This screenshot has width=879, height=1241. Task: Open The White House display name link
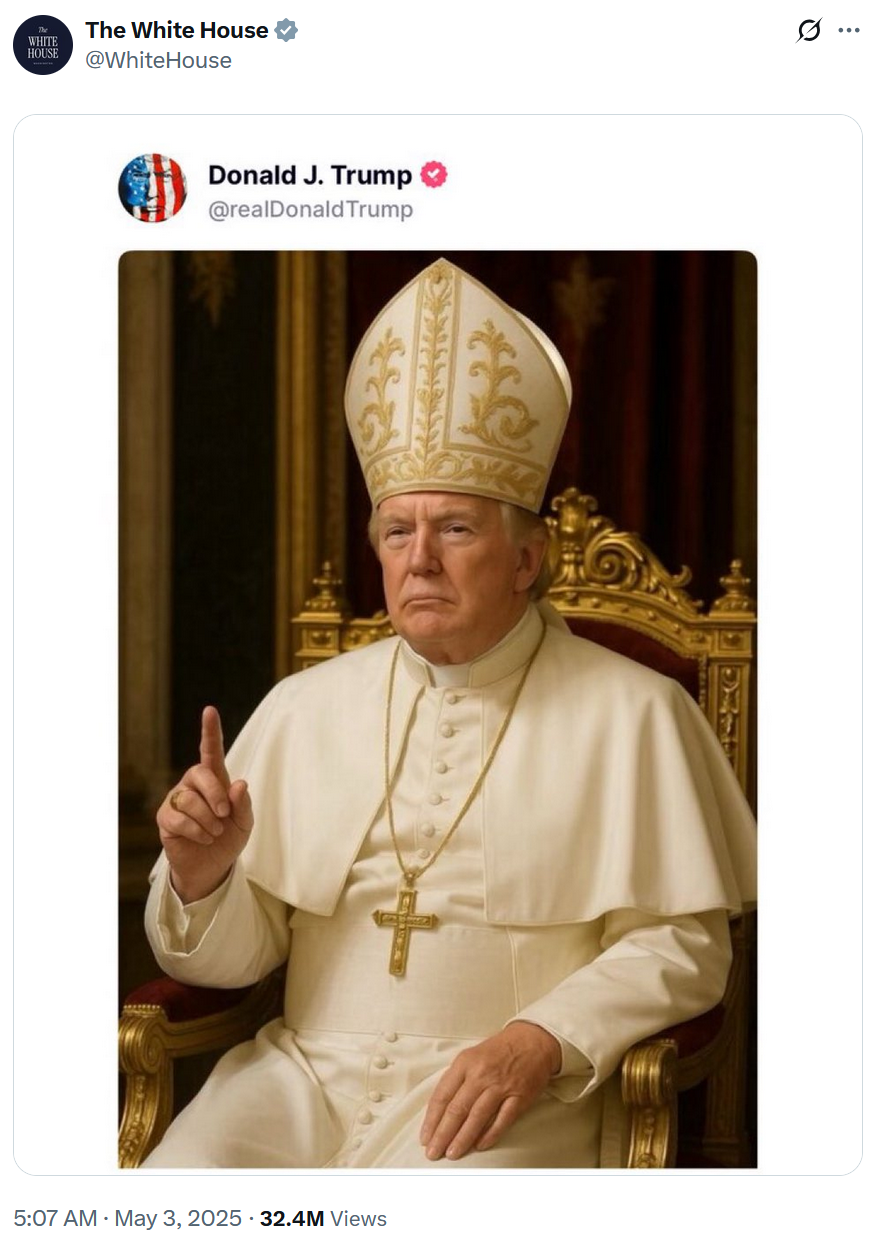(177, 31)
